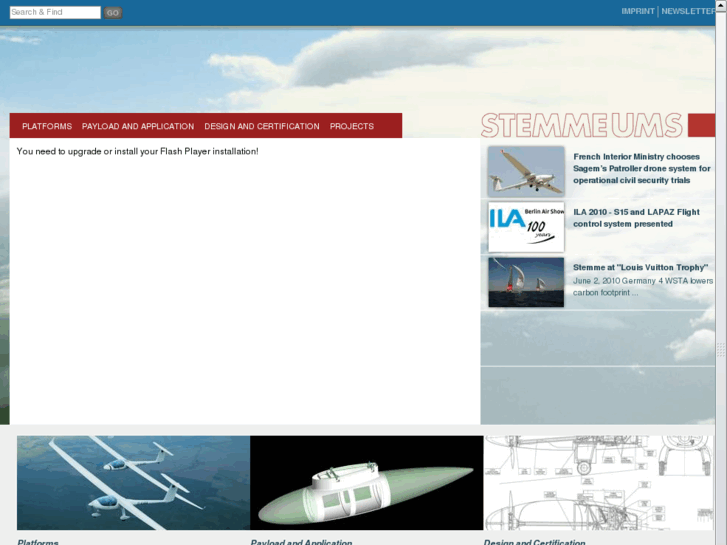
Task: Open the ILA 2010 S15 and LAPAZ headline
Action: (636, 218)
